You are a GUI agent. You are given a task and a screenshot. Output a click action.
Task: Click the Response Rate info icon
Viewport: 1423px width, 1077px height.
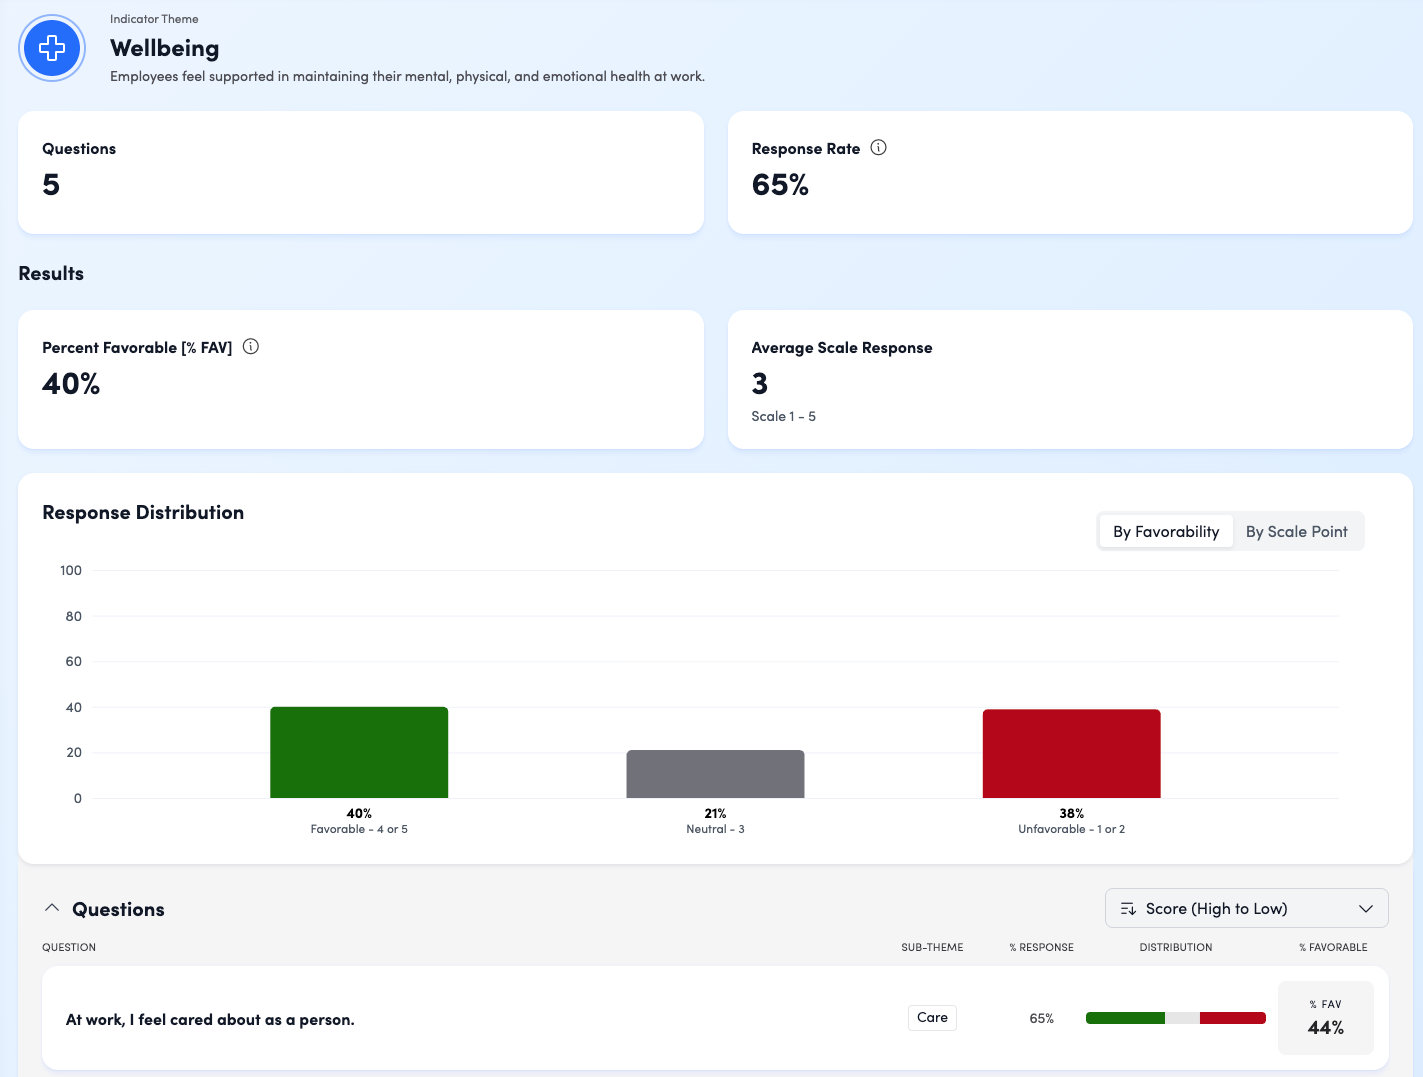tap(878, 148)
